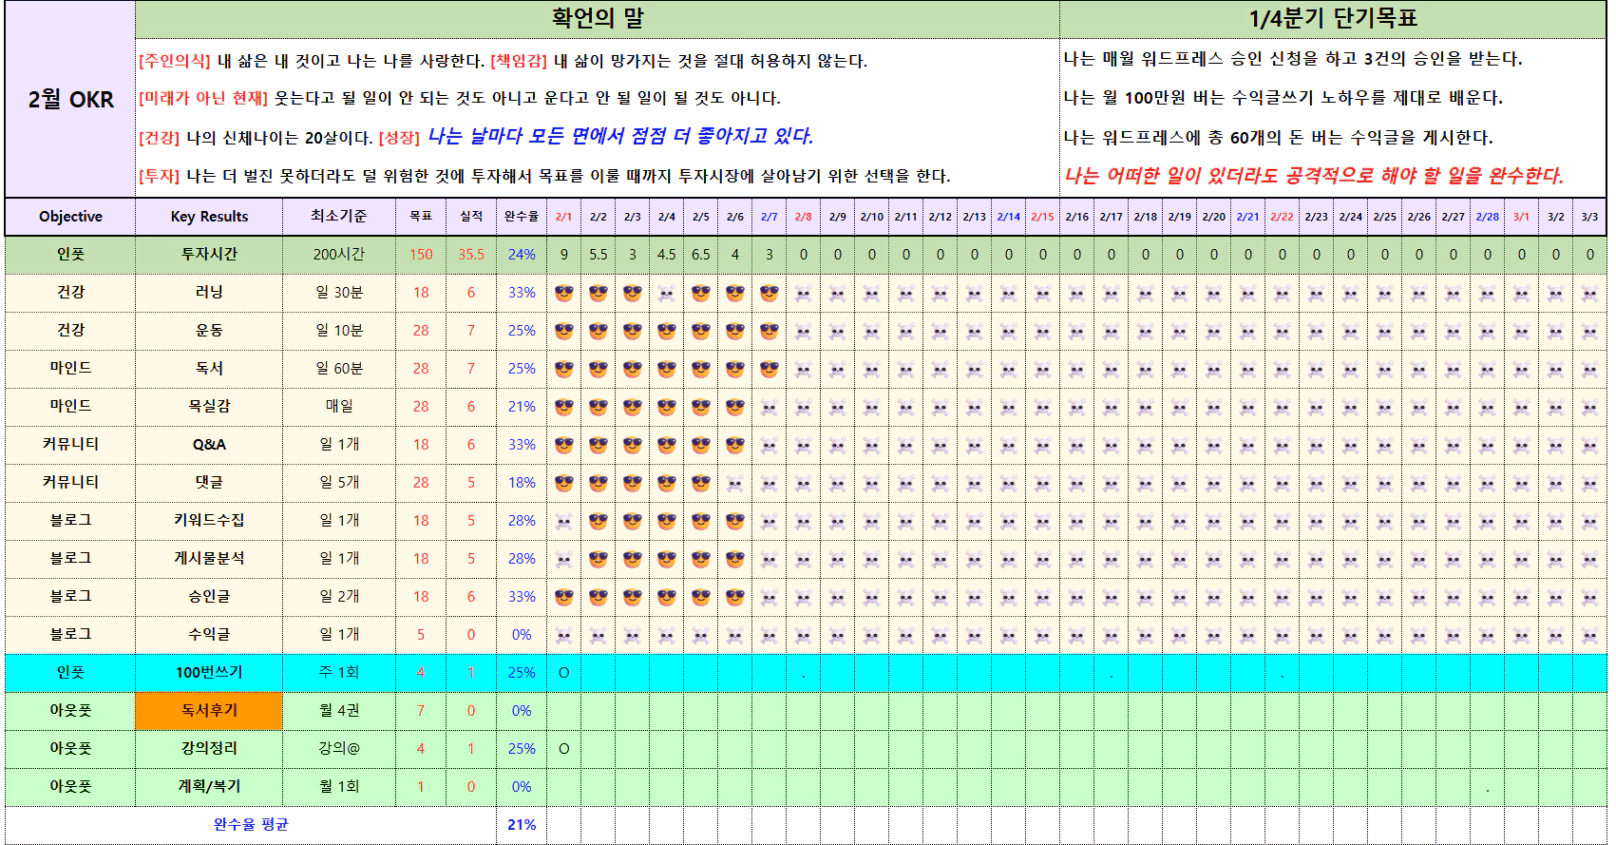Select the O mark in the 강의정리 row
This screenshot has height=845, width=1616.
[564, 749]
